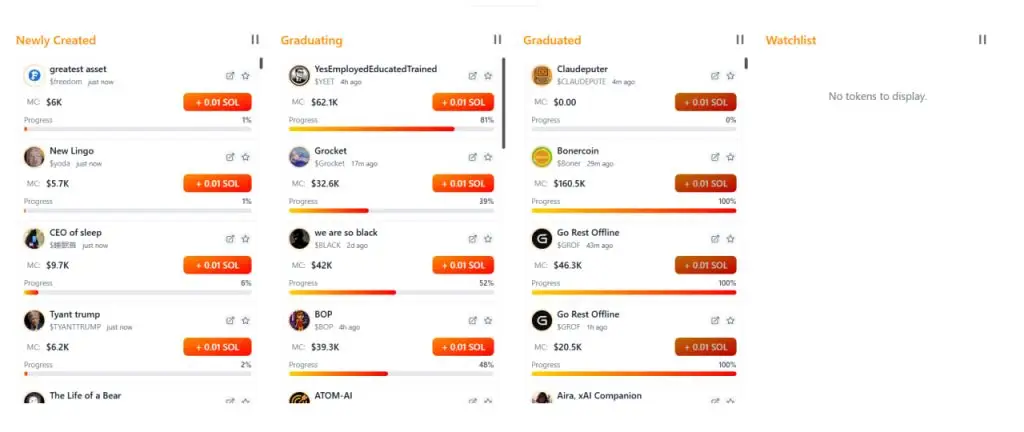Pause the Graduated column updates

[x=740, y=39]
